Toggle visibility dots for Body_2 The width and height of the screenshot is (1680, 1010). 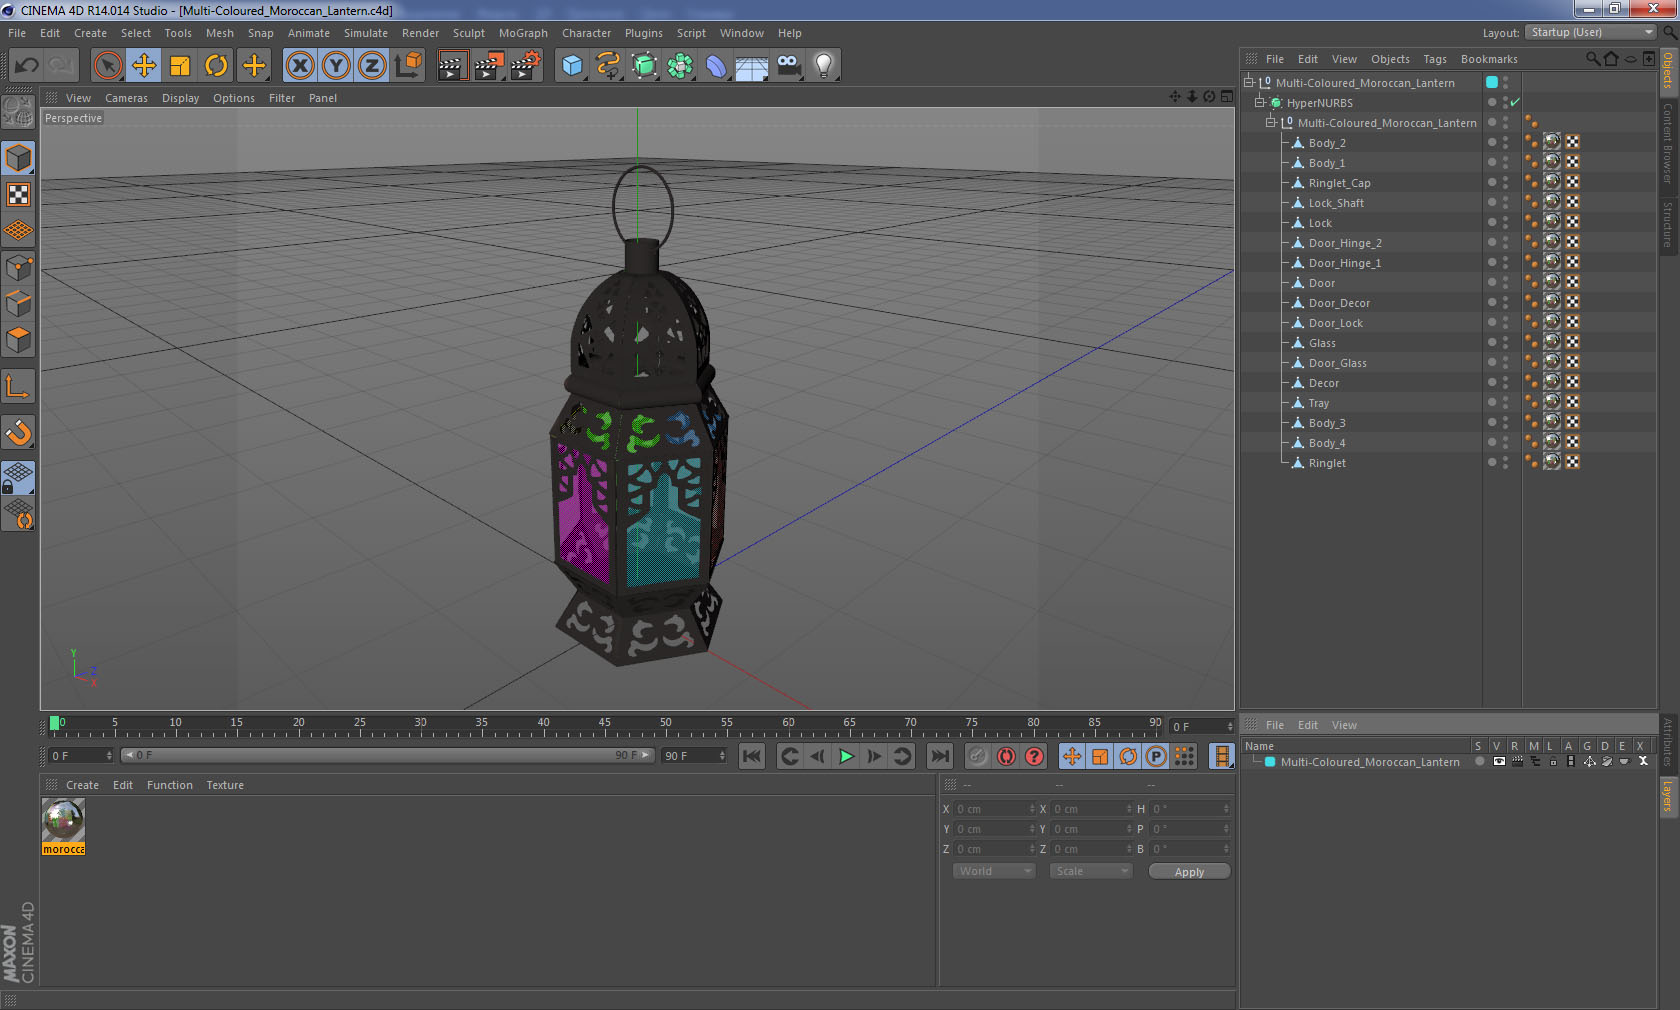[x=1505, y=143]
